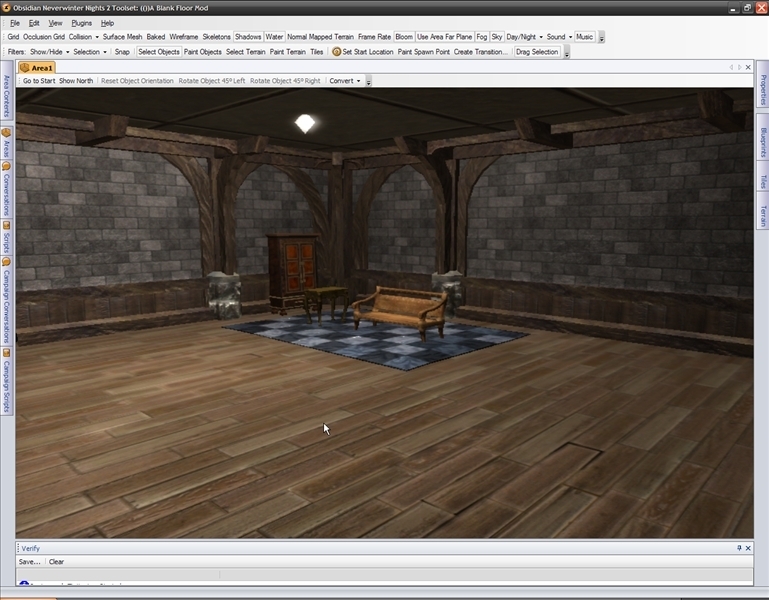Open the Show/Hide filter dropdown
Viewport: 769px width, 600px height.
pos(50,52)
